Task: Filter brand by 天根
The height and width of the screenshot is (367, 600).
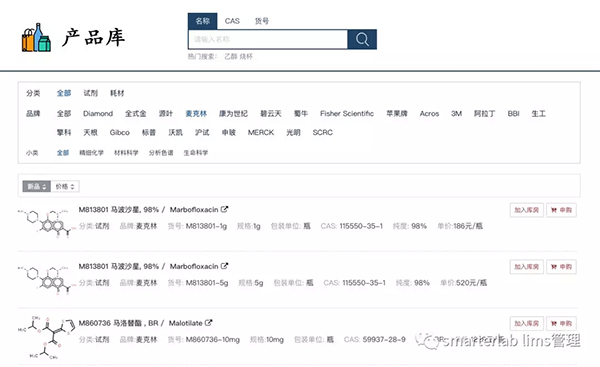Action: 90,132
